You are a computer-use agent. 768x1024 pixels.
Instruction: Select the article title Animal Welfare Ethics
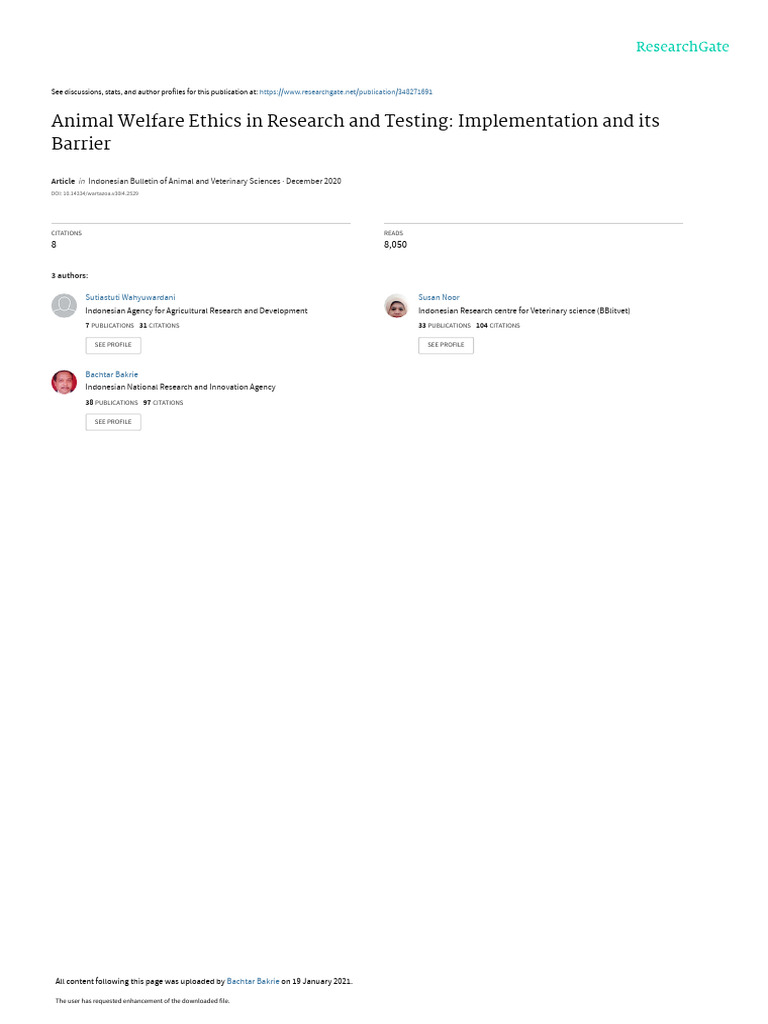click(x=355, y=132)
